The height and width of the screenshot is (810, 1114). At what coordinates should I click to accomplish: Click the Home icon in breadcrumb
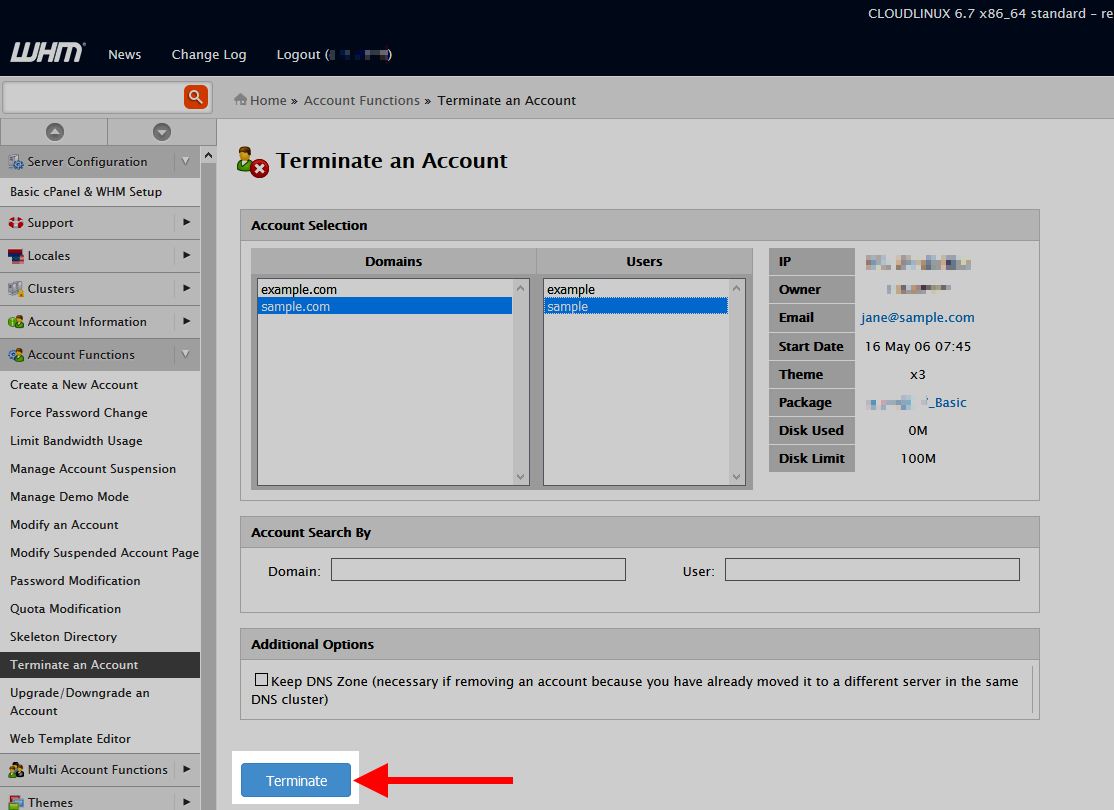point(240,100)
